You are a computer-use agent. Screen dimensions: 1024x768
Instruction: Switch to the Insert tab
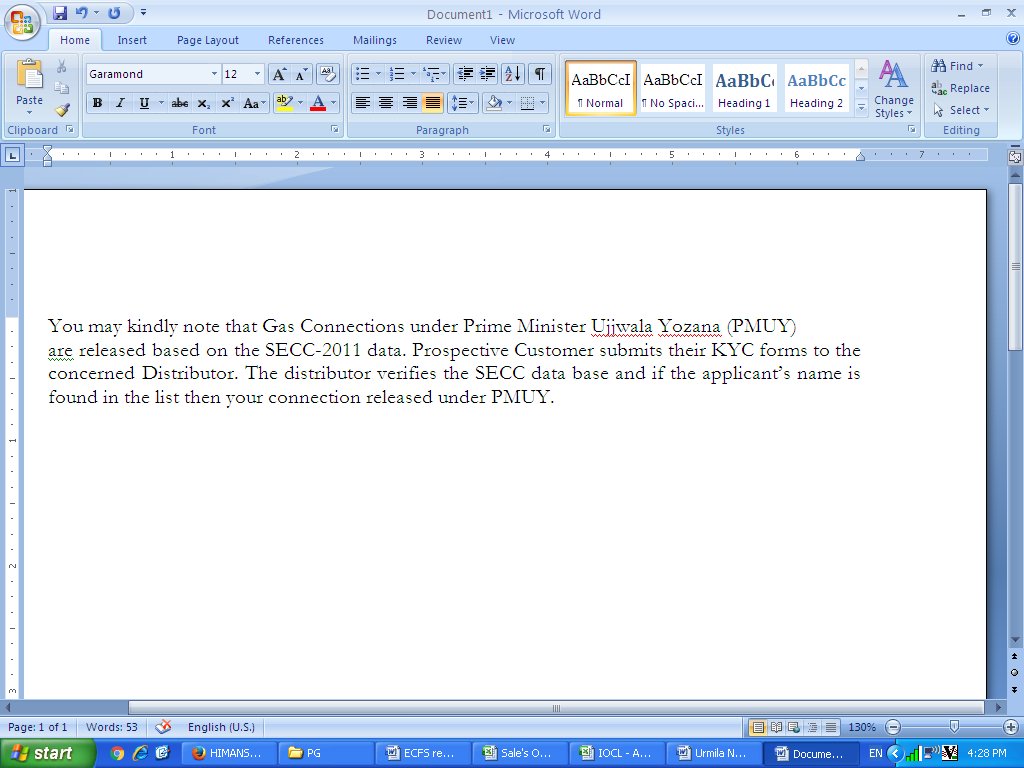coord(132,40)
